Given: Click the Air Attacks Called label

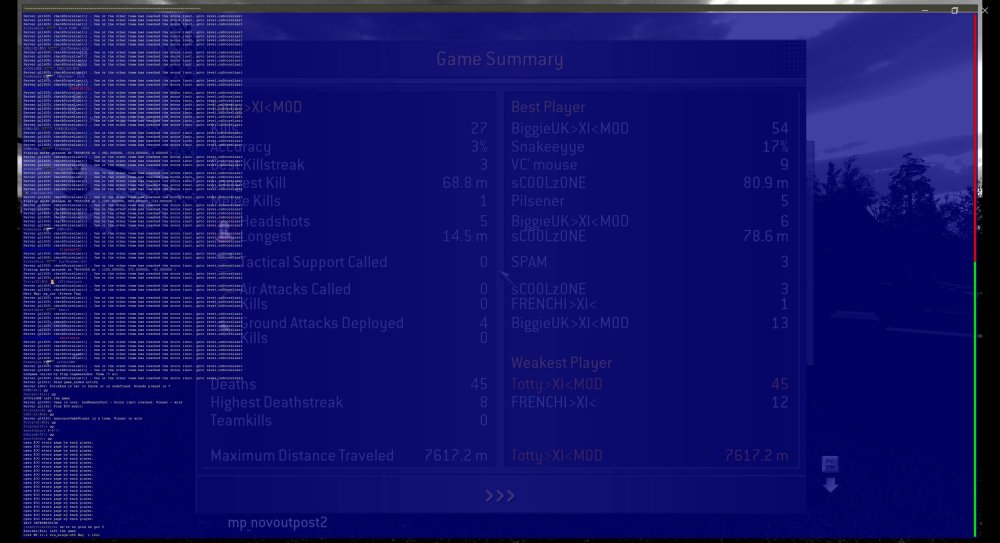Looking at the screenshot, I should tap(295, 290).
